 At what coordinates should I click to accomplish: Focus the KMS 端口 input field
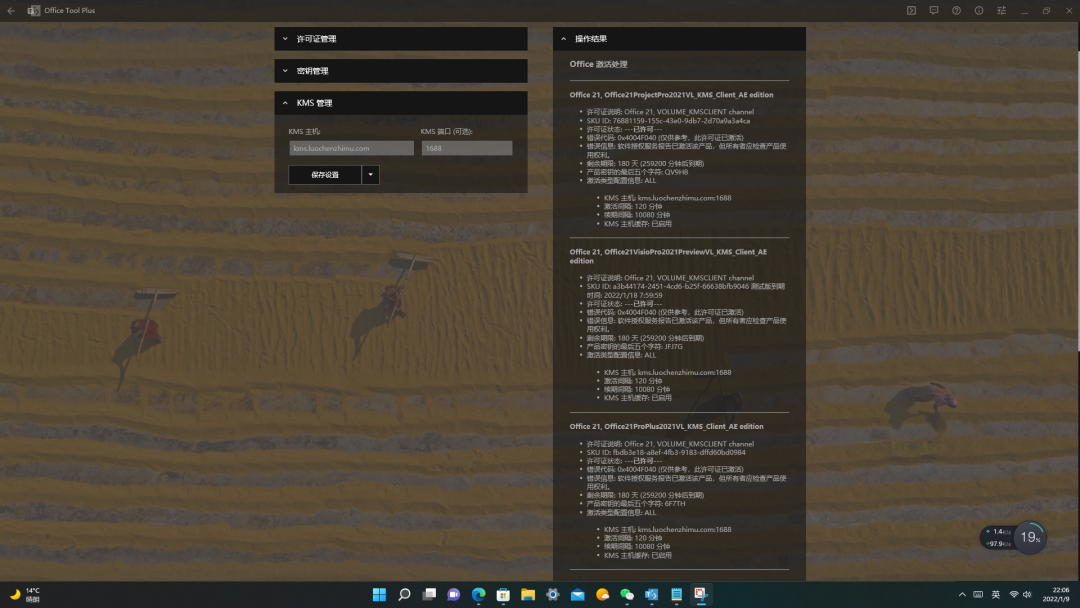(467, 148)
